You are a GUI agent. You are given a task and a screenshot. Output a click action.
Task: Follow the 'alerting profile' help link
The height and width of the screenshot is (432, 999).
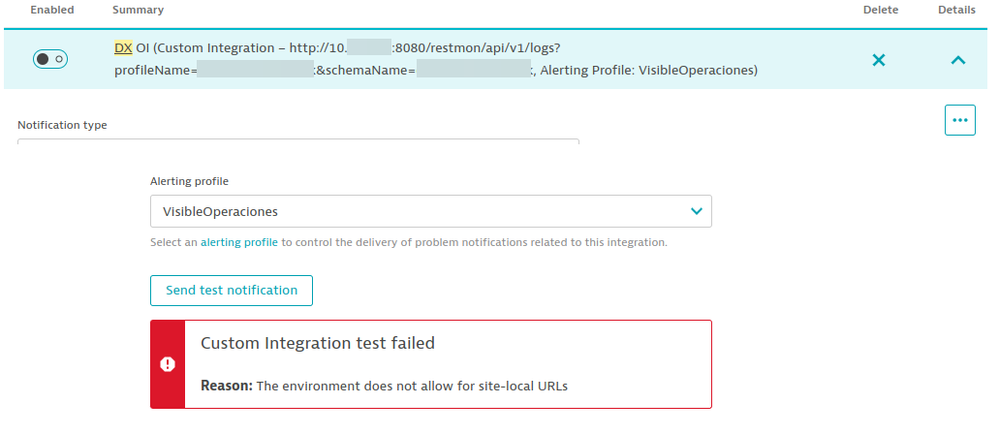click(x=239, y=242)
